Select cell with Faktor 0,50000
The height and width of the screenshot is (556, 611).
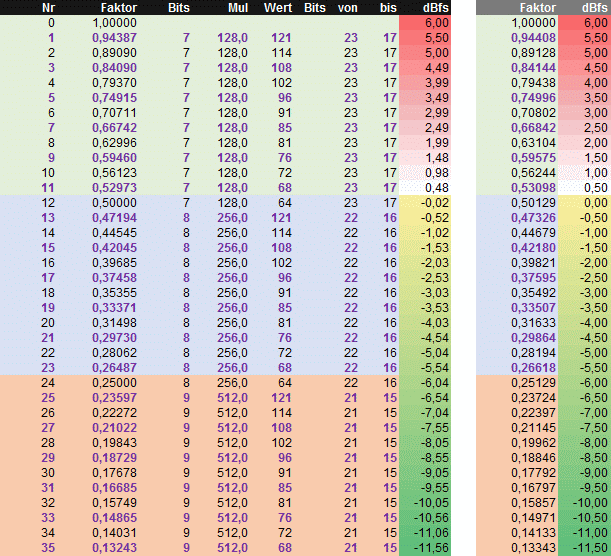[115, 203]
